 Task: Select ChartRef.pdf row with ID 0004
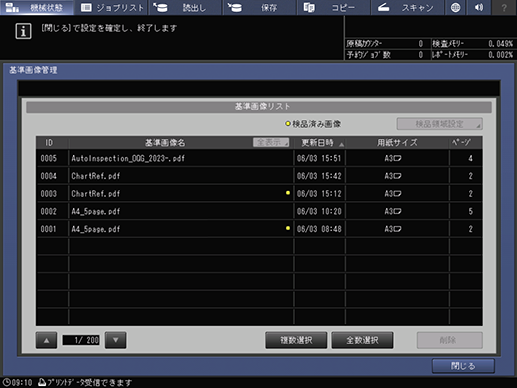[x=259, y=176]
